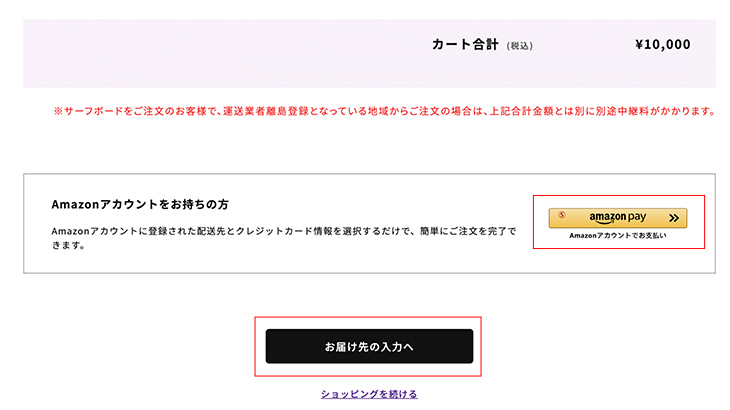The image size is (730, 410).
Task: Click the "カート合計" label
Action: (x=465, y=45)
